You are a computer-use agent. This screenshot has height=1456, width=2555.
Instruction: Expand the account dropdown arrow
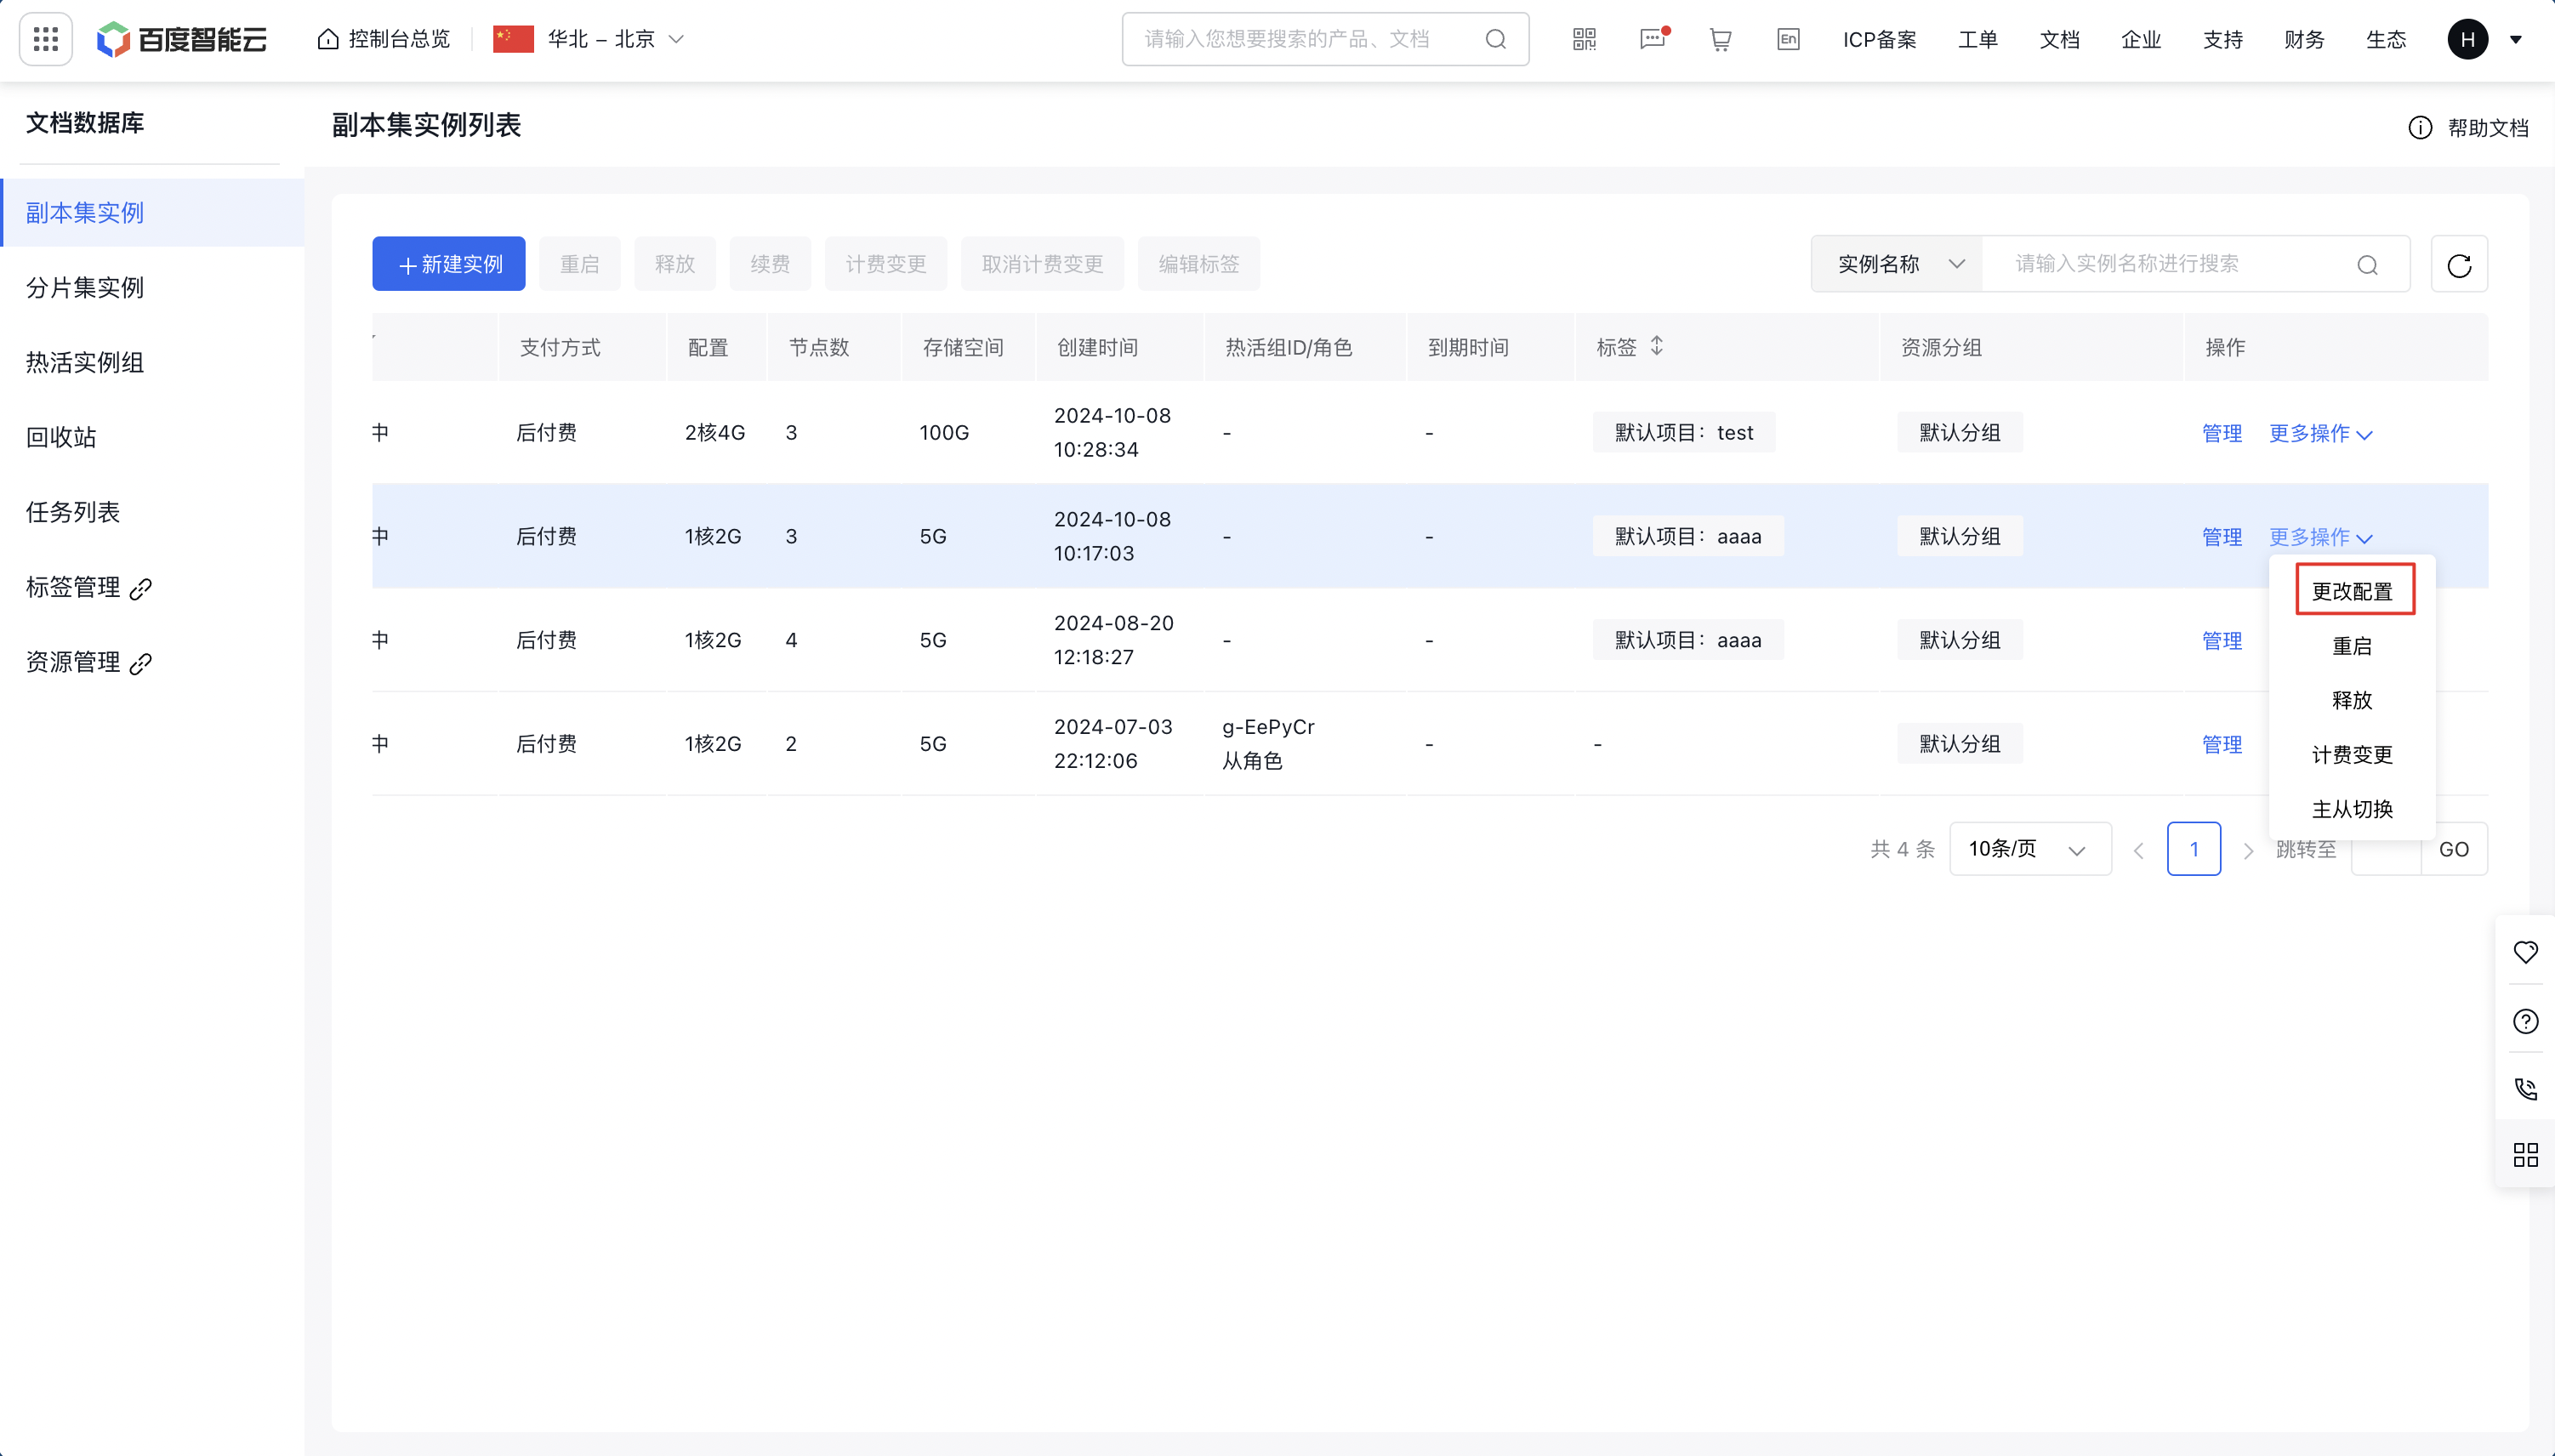(2516, 40)
